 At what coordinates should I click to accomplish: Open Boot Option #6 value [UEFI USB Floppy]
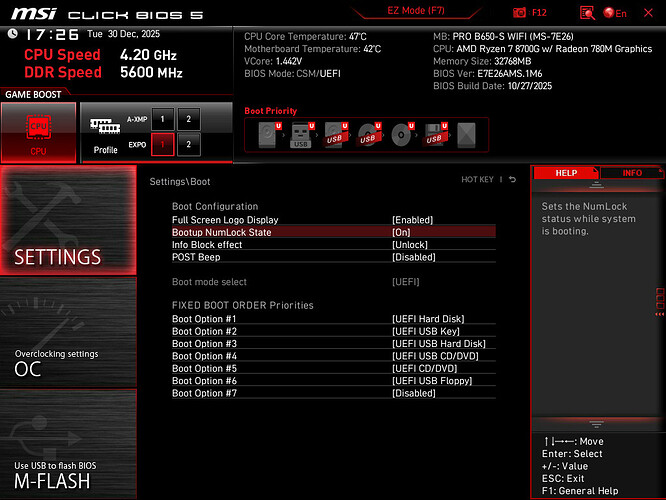tap(432, 381)
